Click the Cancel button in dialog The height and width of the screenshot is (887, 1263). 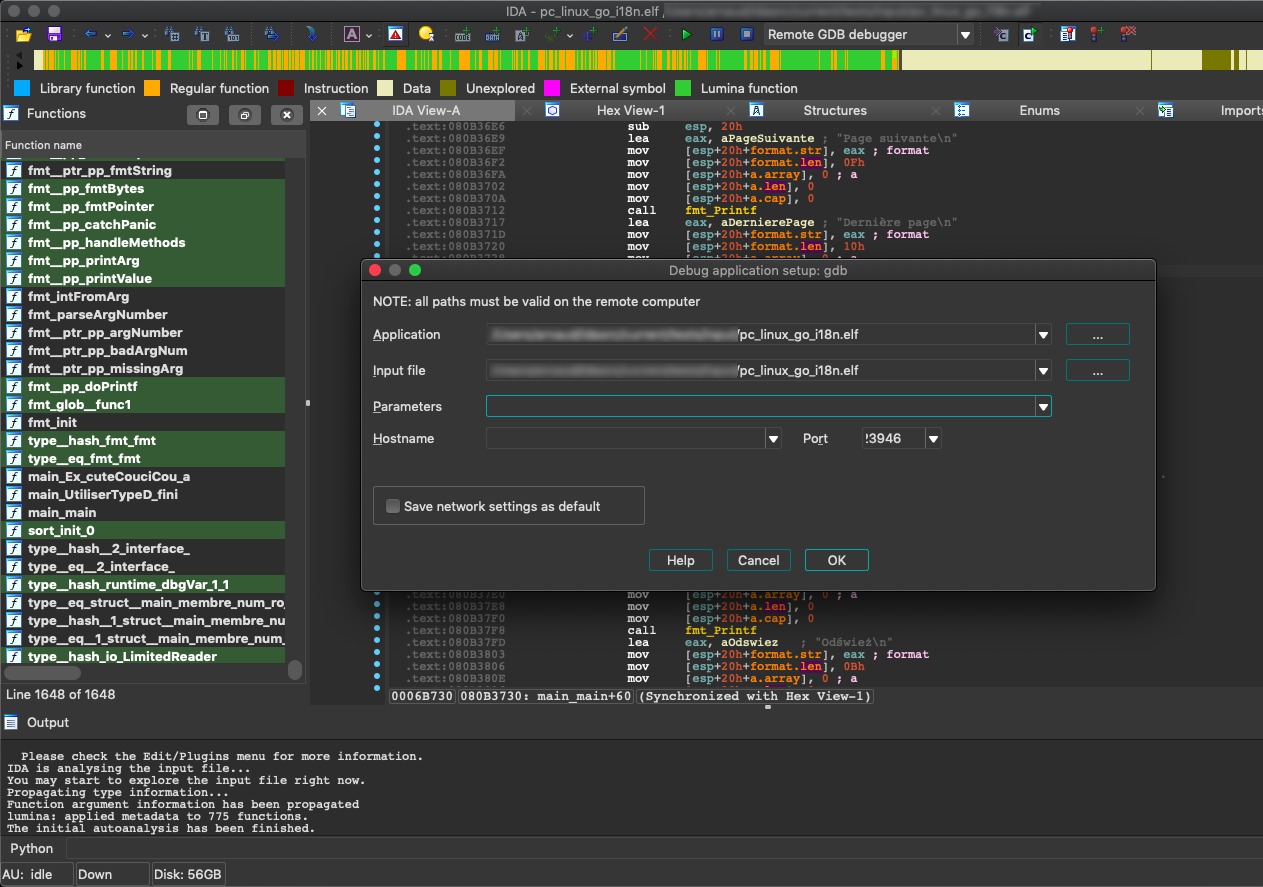click(x=758, y=560)
